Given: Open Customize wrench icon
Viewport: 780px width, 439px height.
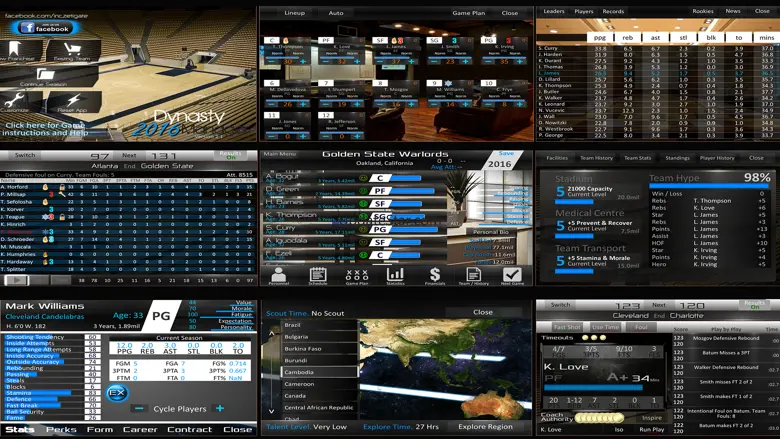Looking at the screenshot, I should click(15, 102).
